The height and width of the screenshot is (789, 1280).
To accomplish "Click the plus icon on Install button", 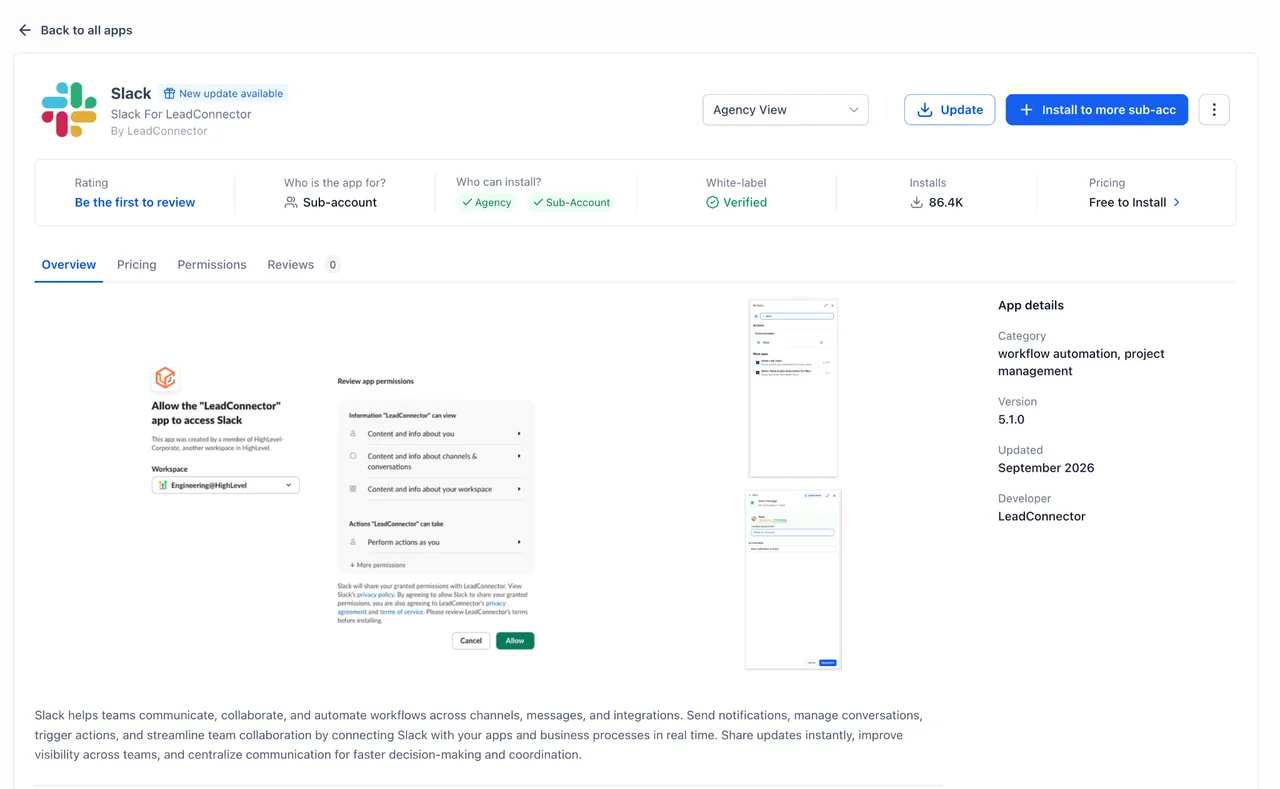I will (1026, 110).
